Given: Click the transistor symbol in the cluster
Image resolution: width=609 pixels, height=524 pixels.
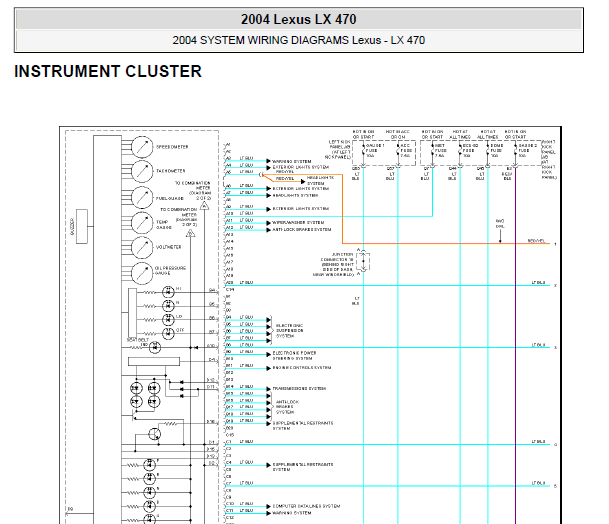Looking at the screenshot, I should pyautogui.click(x=155, y=434).
